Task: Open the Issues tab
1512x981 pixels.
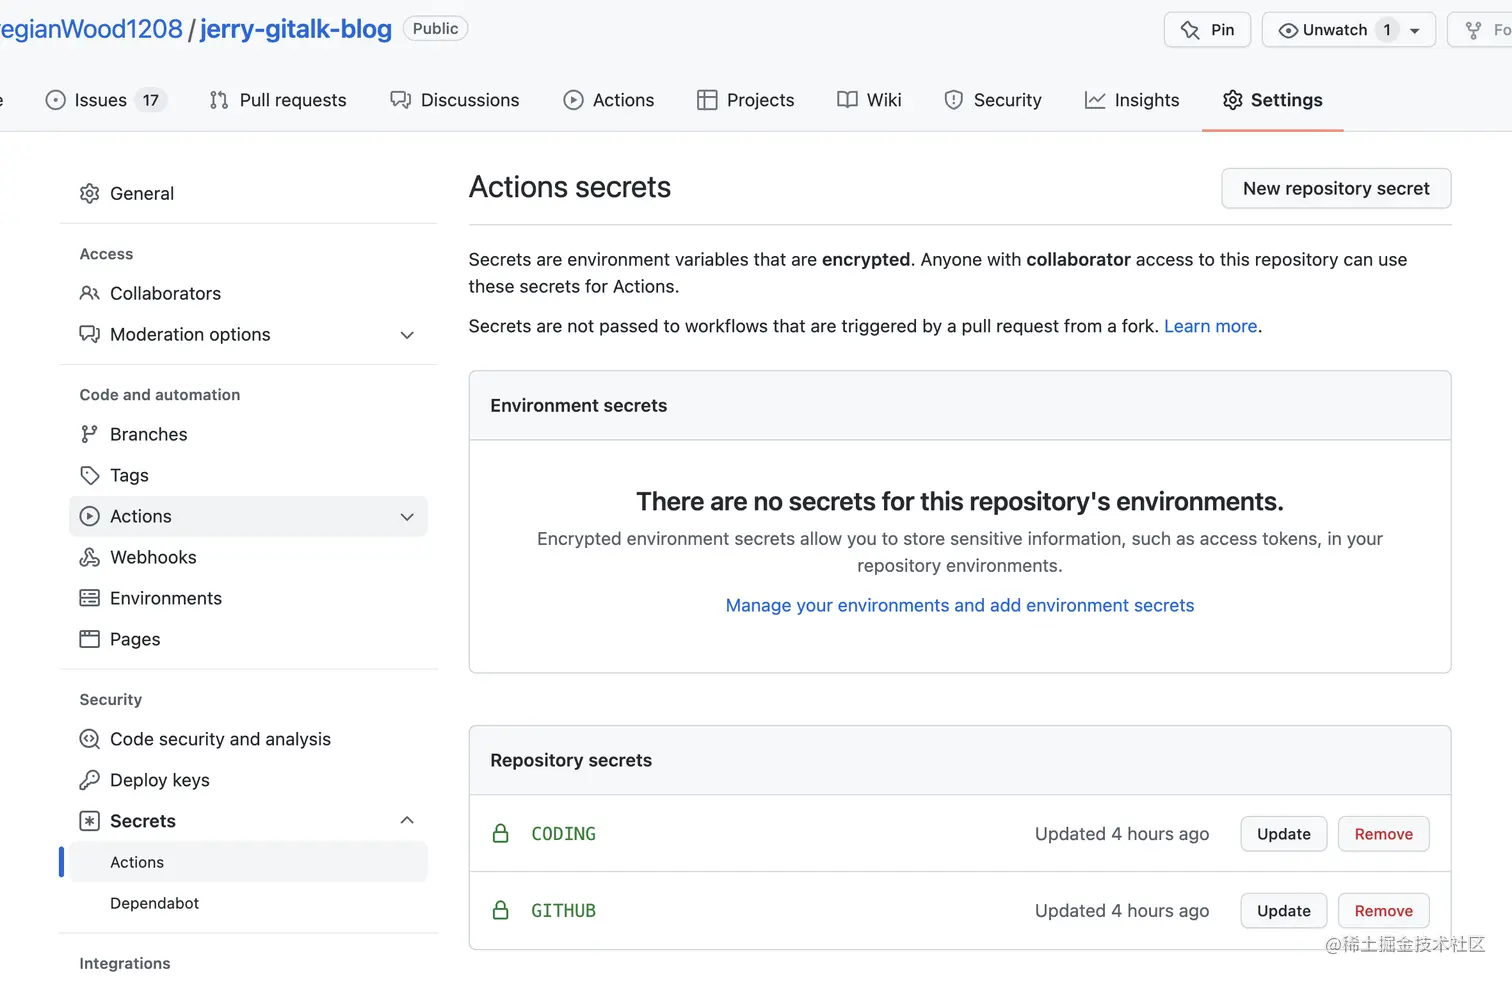Action: 105,100
